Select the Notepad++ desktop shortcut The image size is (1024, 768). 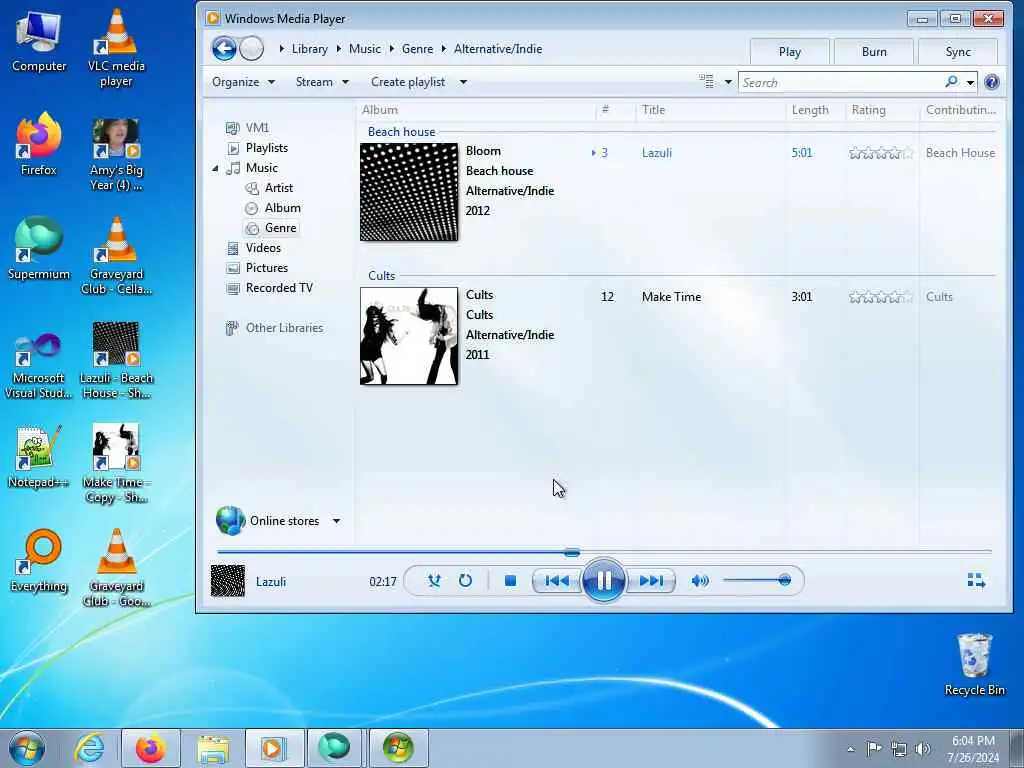tap(38, 457)
